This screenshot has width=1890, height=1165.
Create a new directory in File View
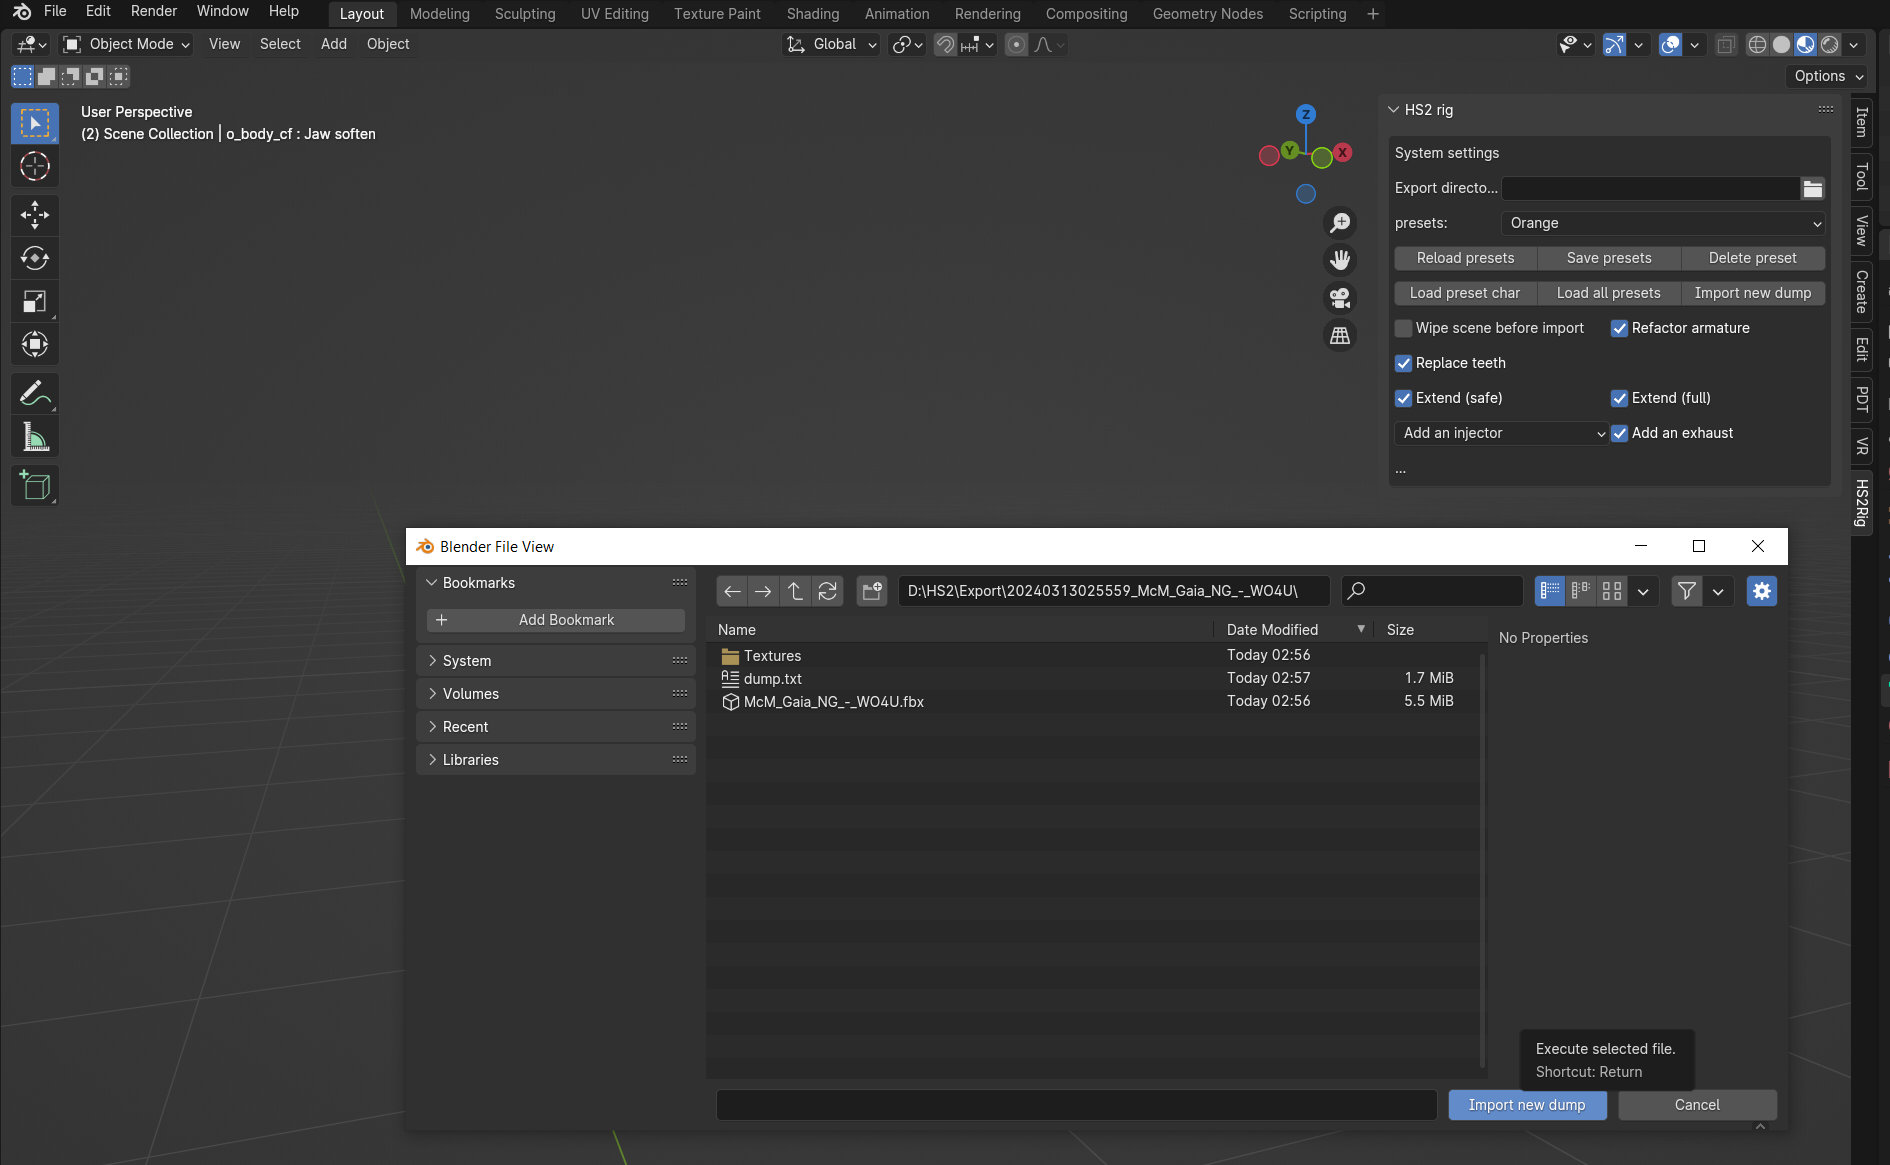click(872, 591)
